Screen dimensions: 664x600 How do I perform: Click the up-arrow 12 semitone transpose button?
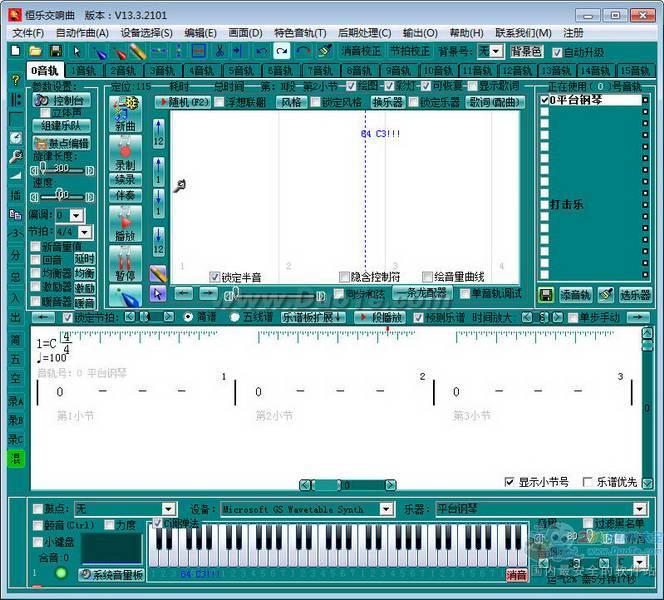(x=158, y=133)
